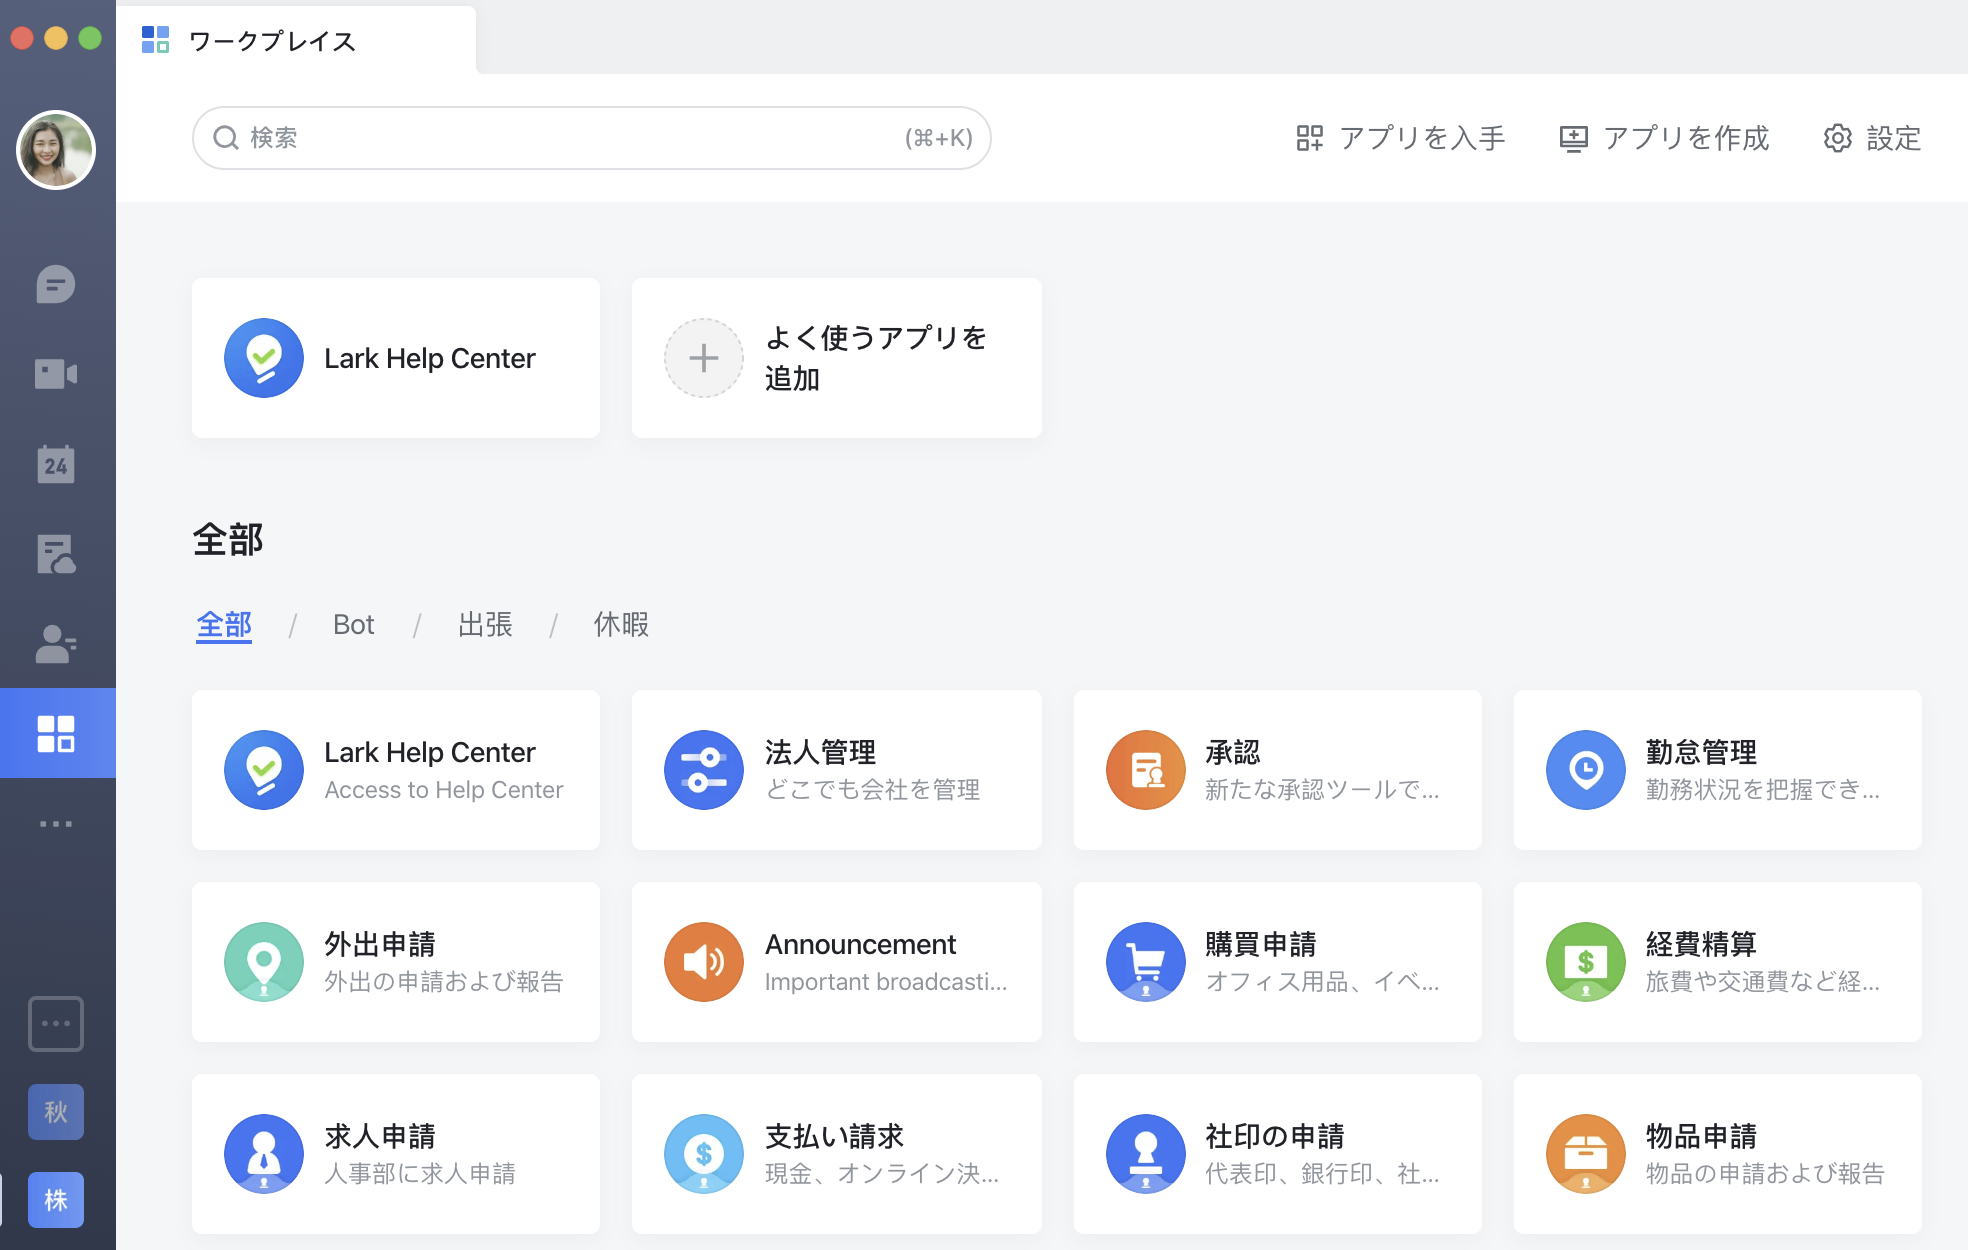The height and width of the screenshot is (1250, 1968).
Task: Switch to the 出張 category tab
Action: [x=485, y=625]
